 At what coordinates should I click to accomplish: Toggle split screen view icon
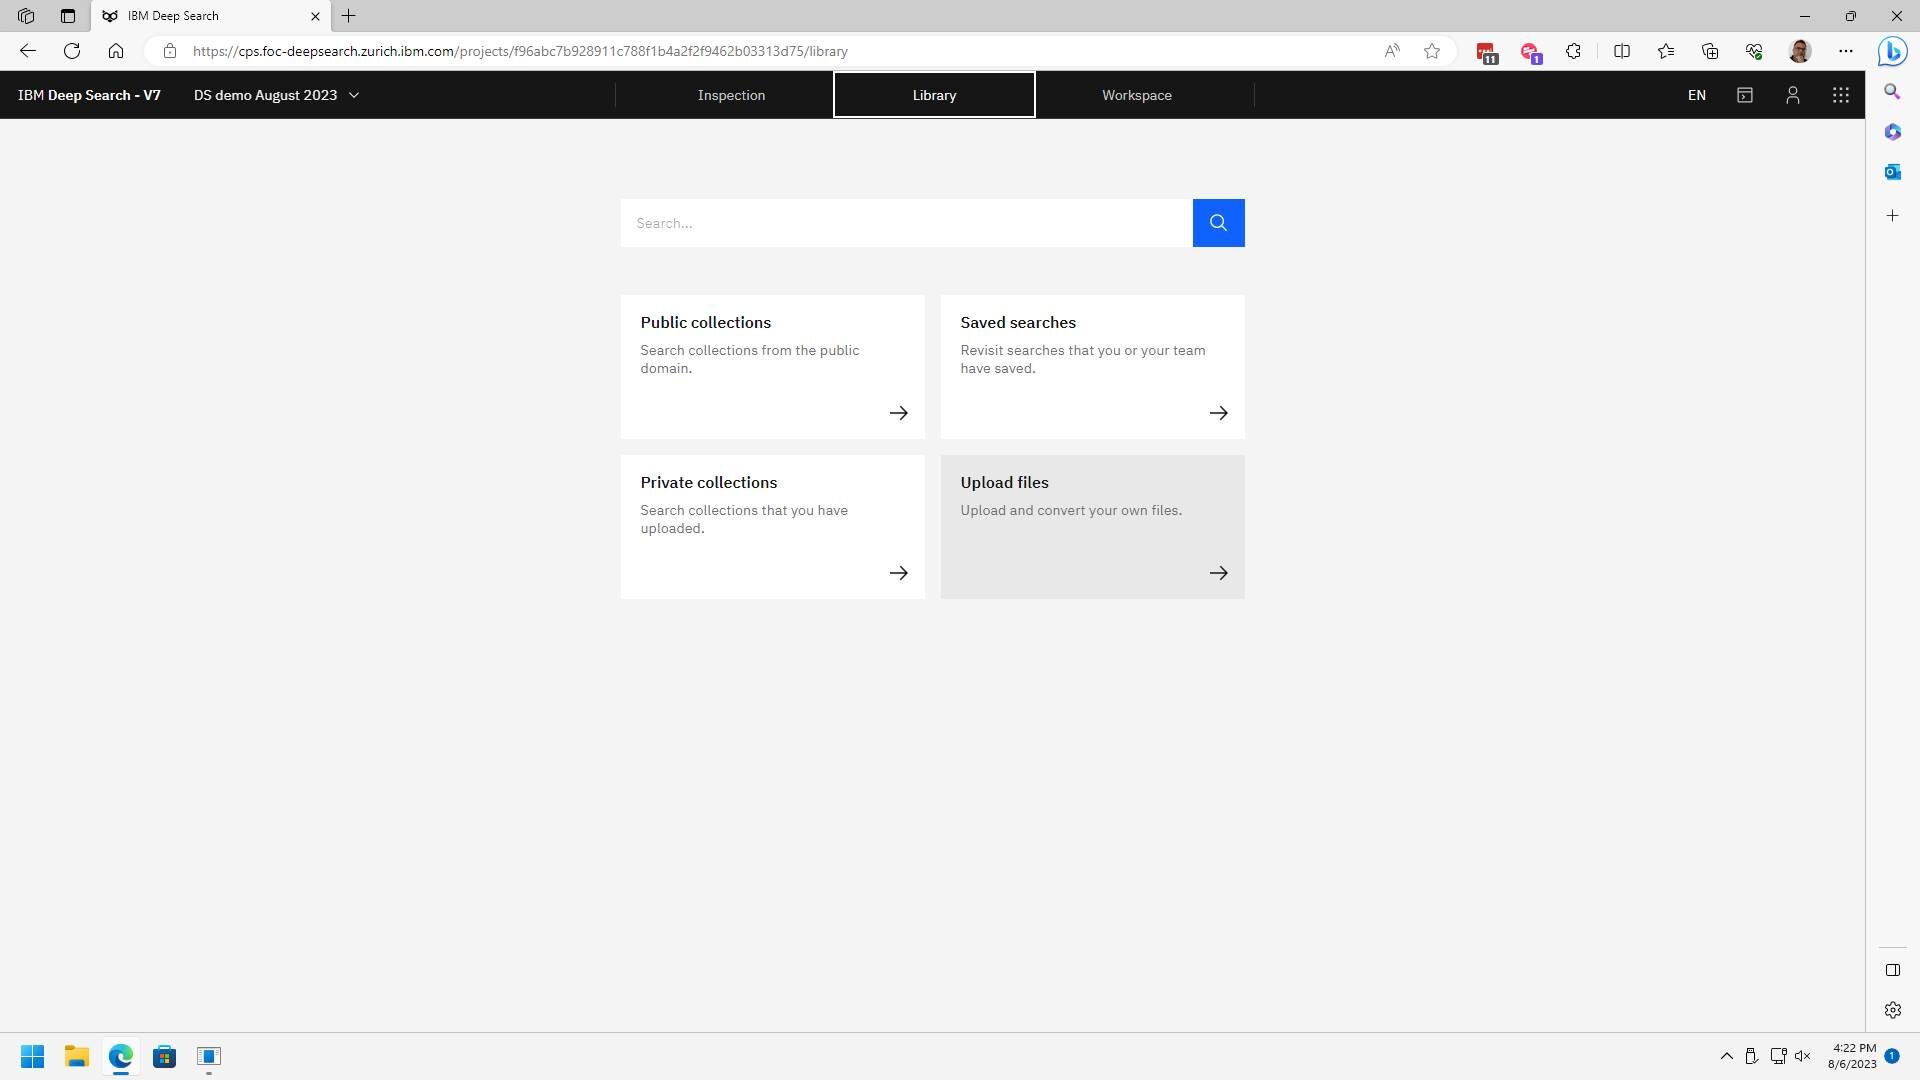[x=1622, y=51]
